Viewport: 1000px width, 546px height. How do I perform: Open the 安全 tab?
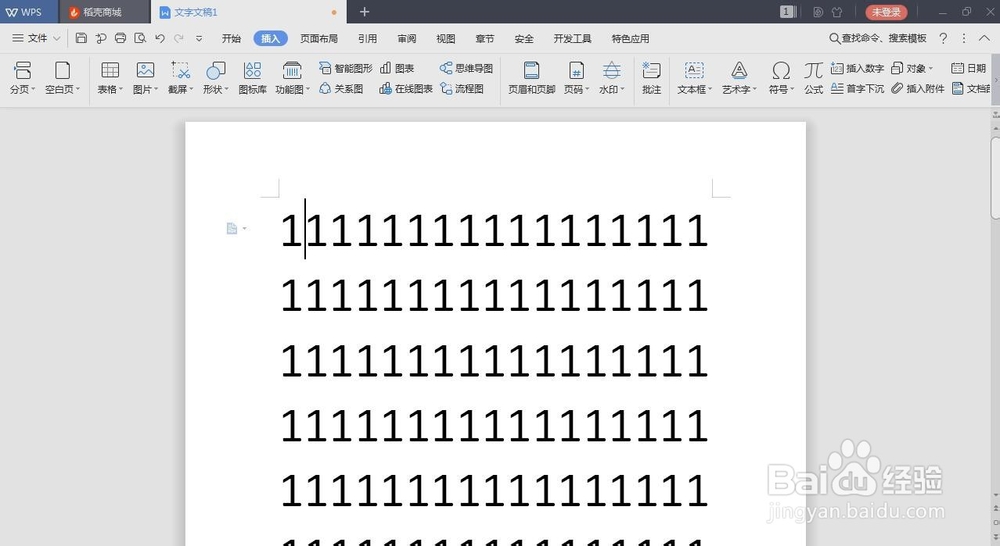(x=524, y=39)
